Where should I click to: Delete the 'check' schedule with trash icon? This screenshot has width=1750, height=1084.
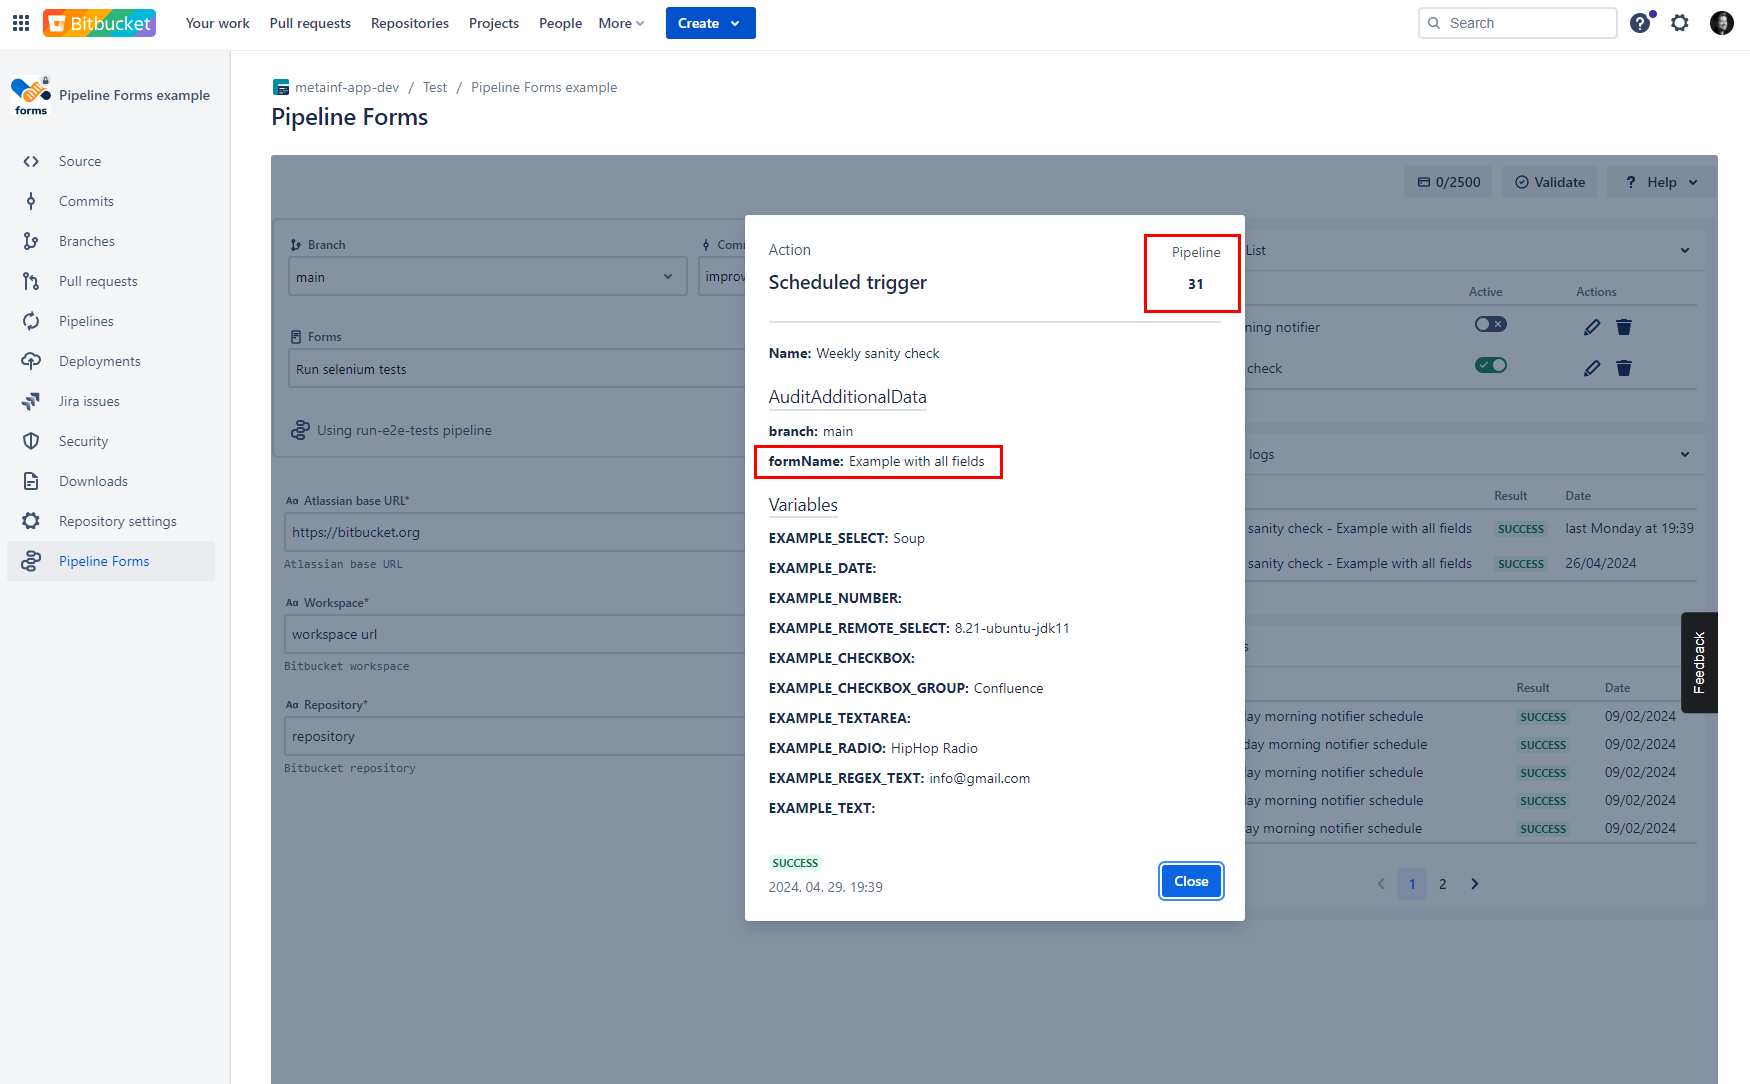[1624, 368]
